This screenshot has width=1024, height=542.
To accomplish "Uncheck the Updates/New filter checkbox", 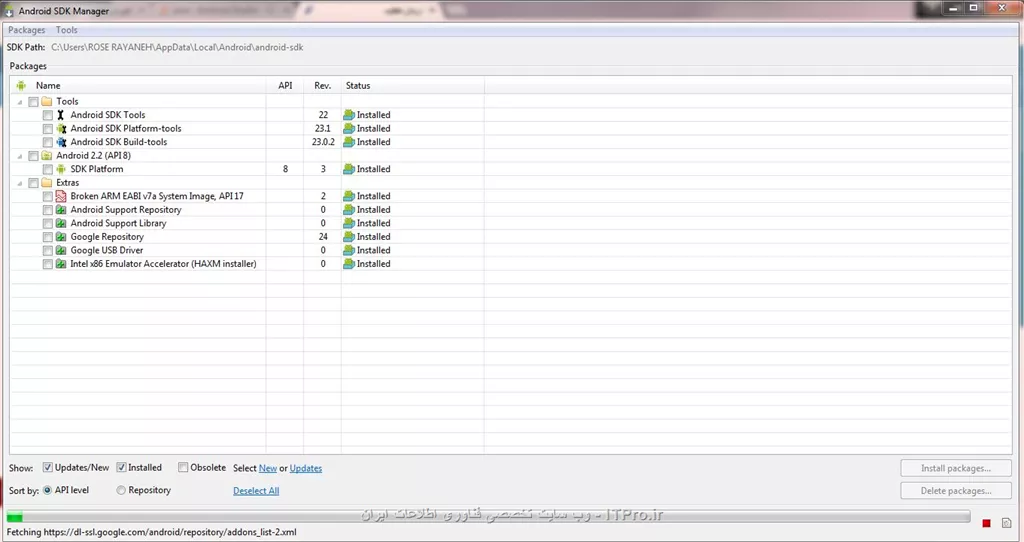I will tap(48, 468).
